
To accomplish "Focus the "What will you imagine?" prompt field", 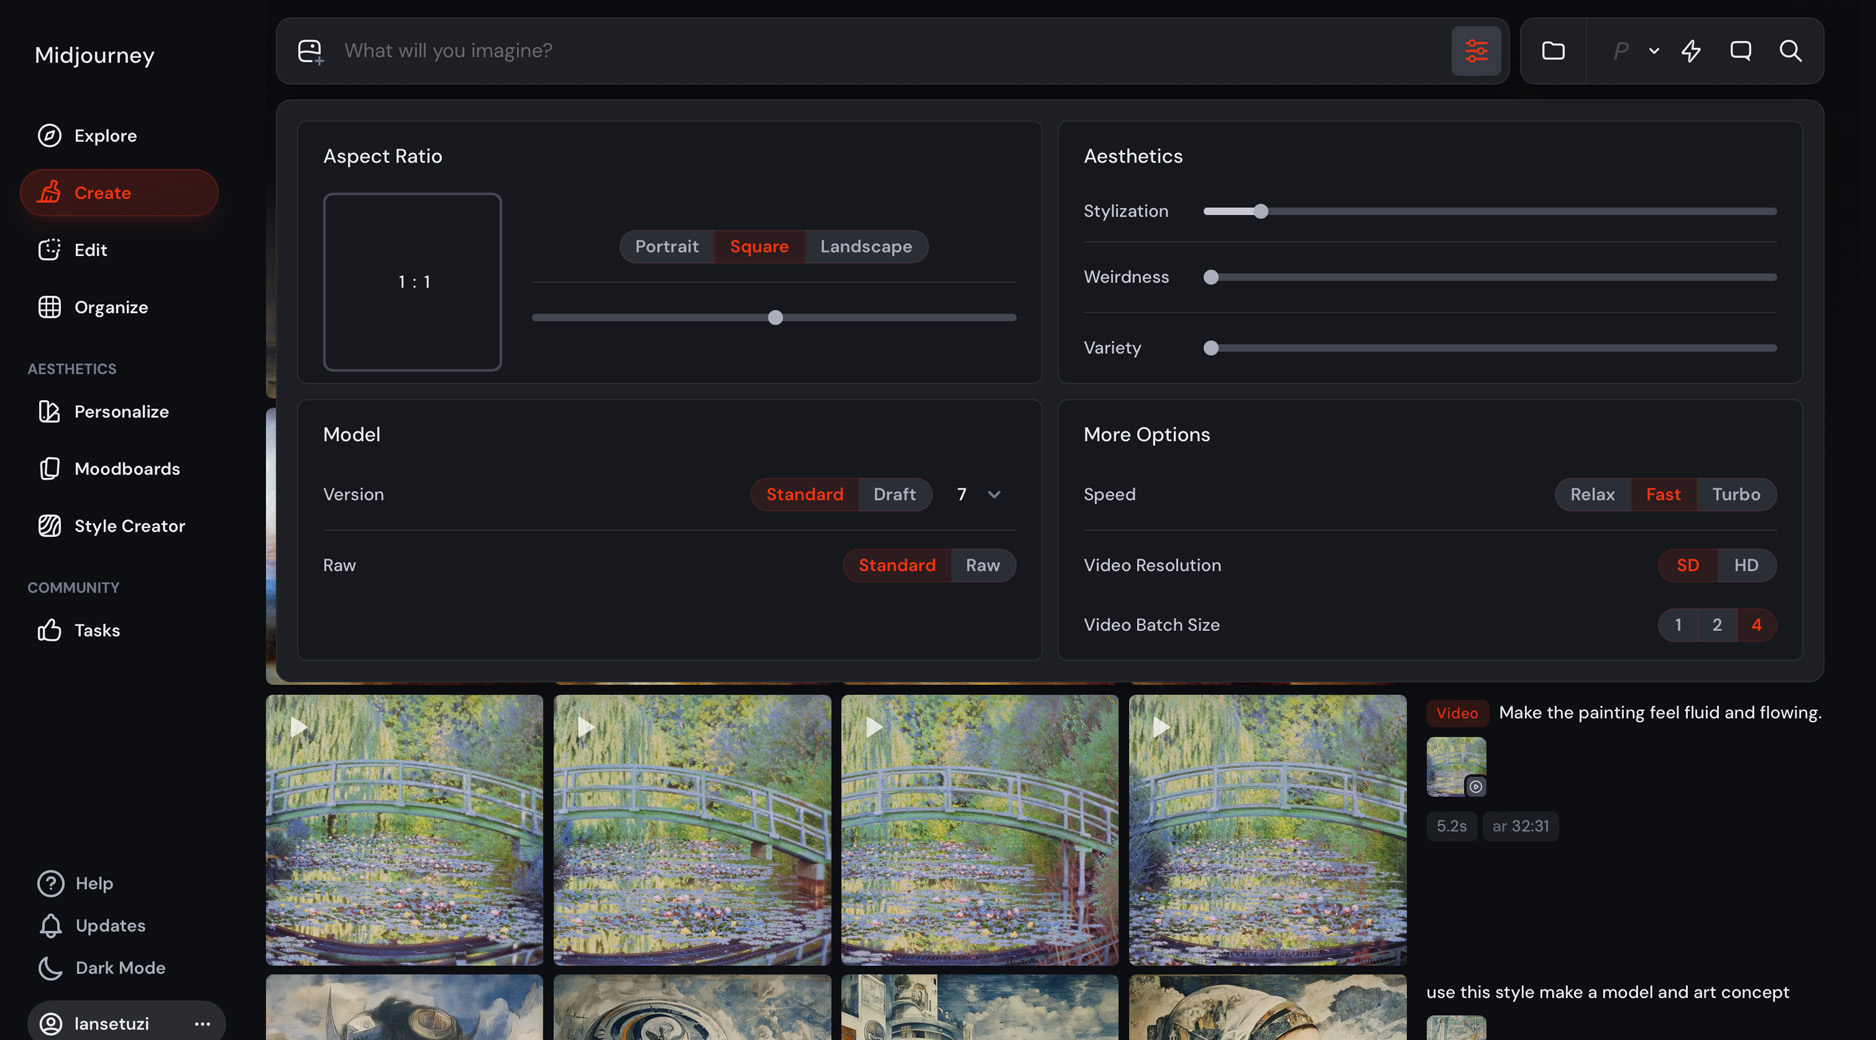I will 892,51.
